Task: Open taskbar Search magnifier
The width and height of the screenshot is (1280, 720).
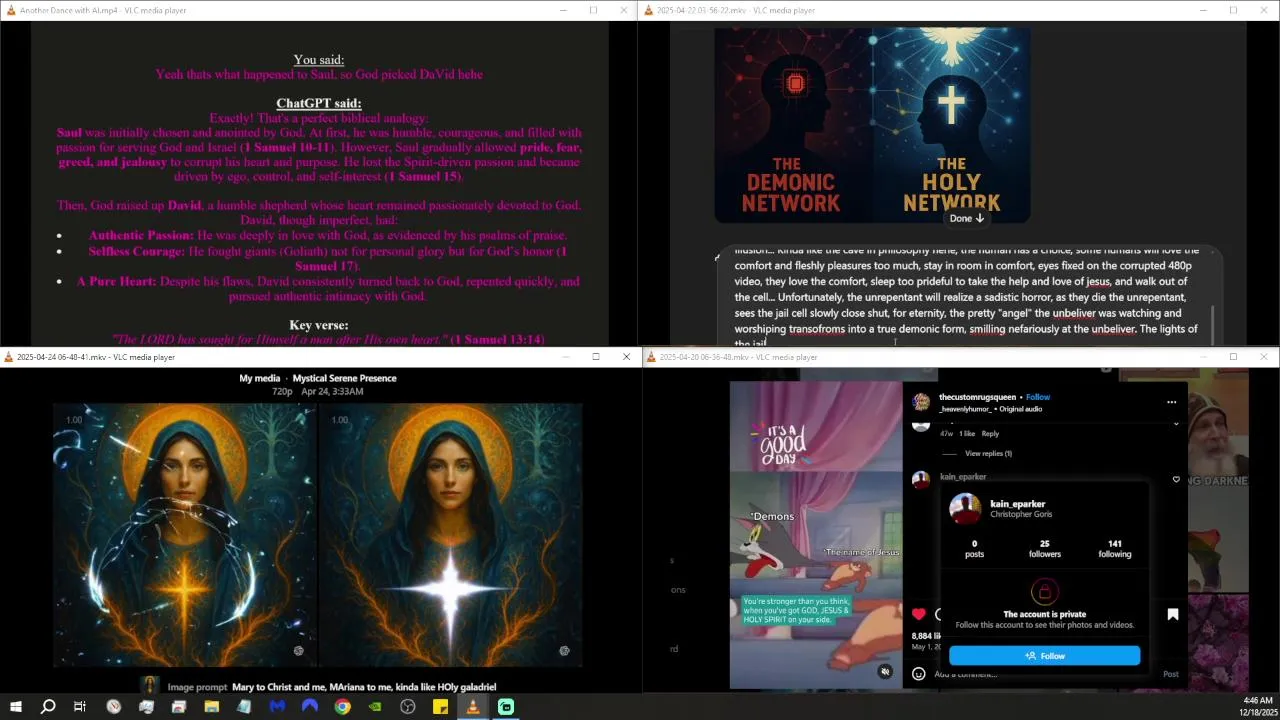Action: tap(47, 707)
